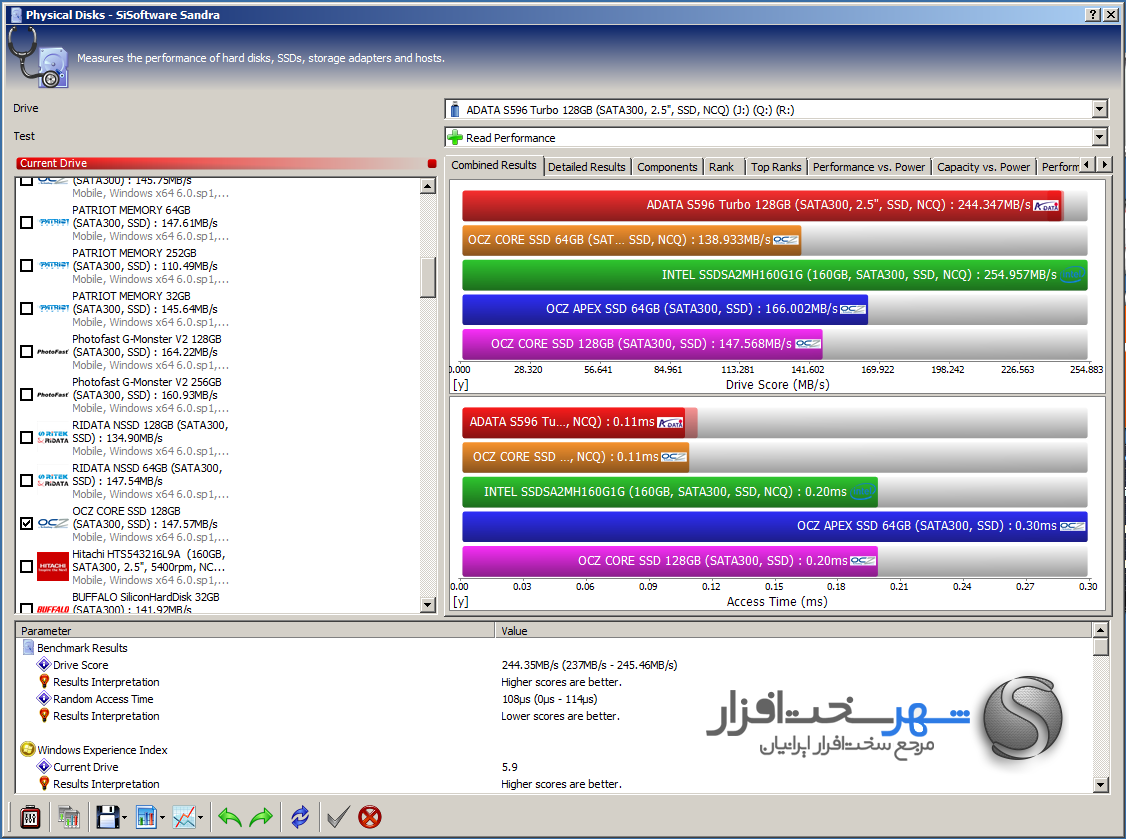Check the Photofast G-Monster V2 256GB checkbox
This screenshot has width=1126, height=839.
click(x=27, y=395)
